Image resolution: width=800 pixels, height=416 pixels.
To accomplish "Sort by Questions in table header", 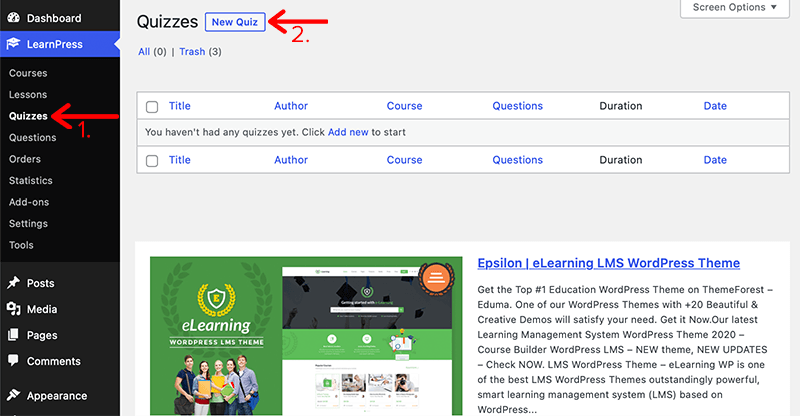I will 517,106.
